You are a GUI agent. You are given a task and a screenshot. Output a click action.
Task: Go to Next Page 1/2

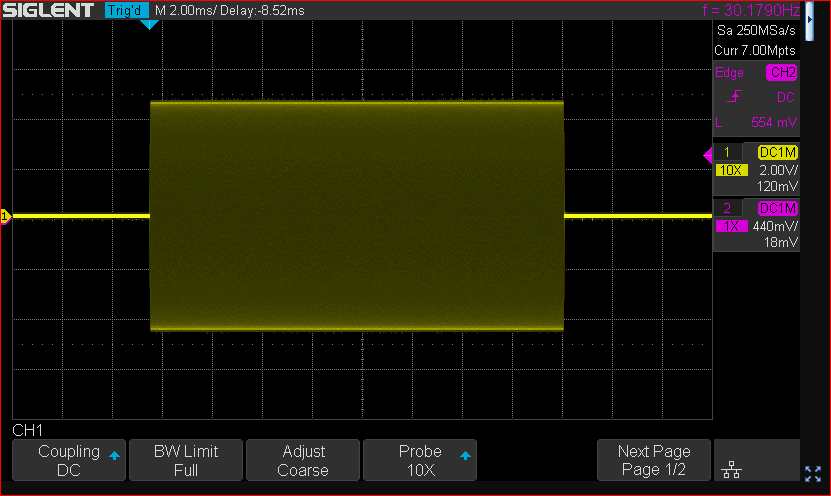click(x=653, y=460)
